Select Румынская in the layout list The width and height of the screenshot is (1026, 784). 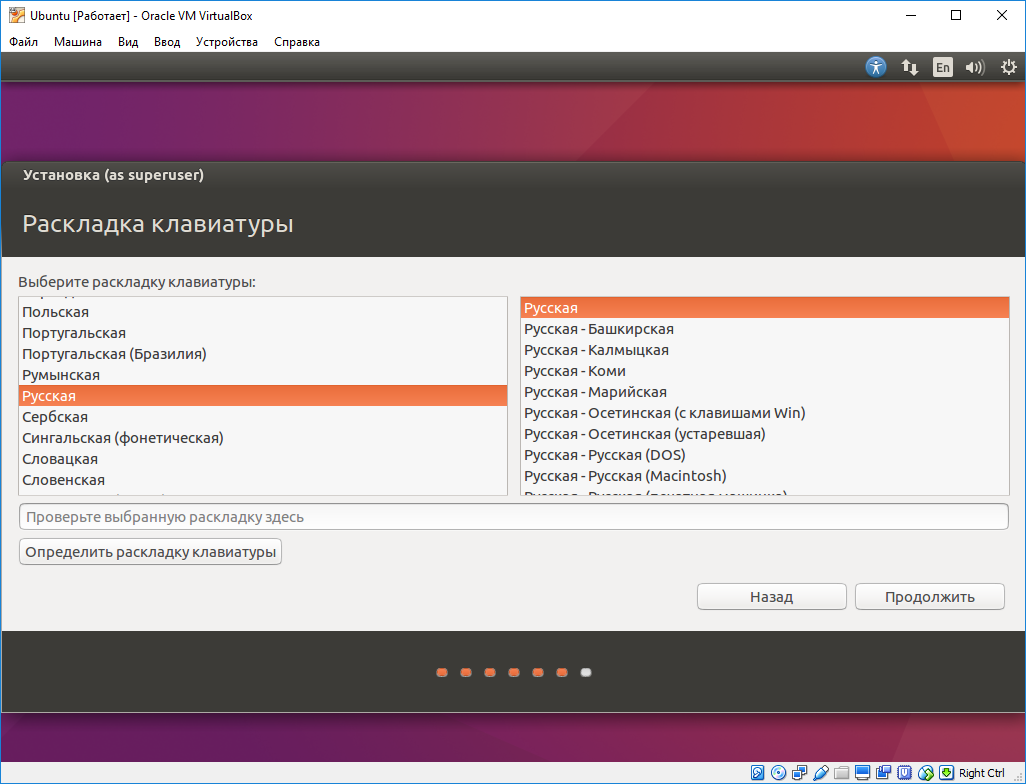(263, 375)
